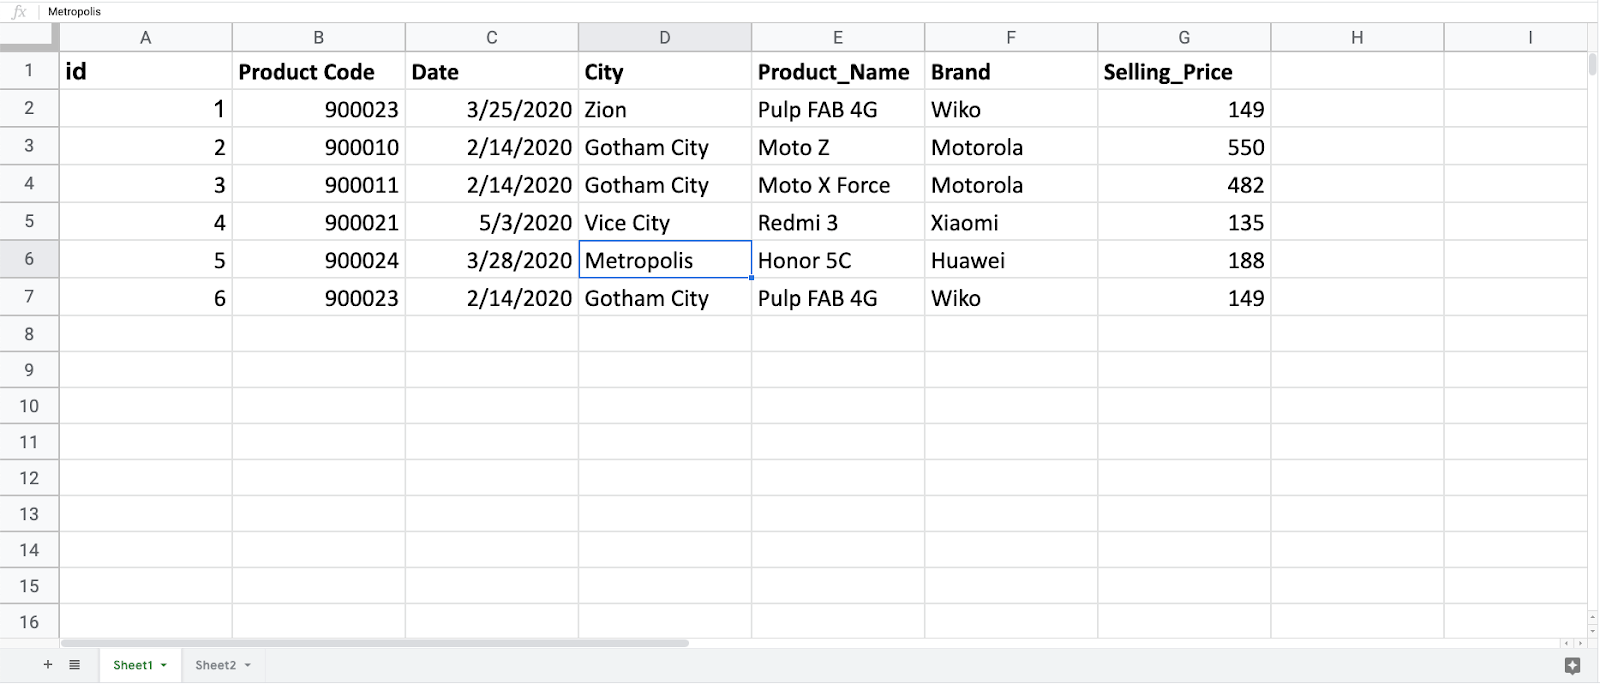
Task: Switch to the Sheet2 tab
Action: (215, 665)
